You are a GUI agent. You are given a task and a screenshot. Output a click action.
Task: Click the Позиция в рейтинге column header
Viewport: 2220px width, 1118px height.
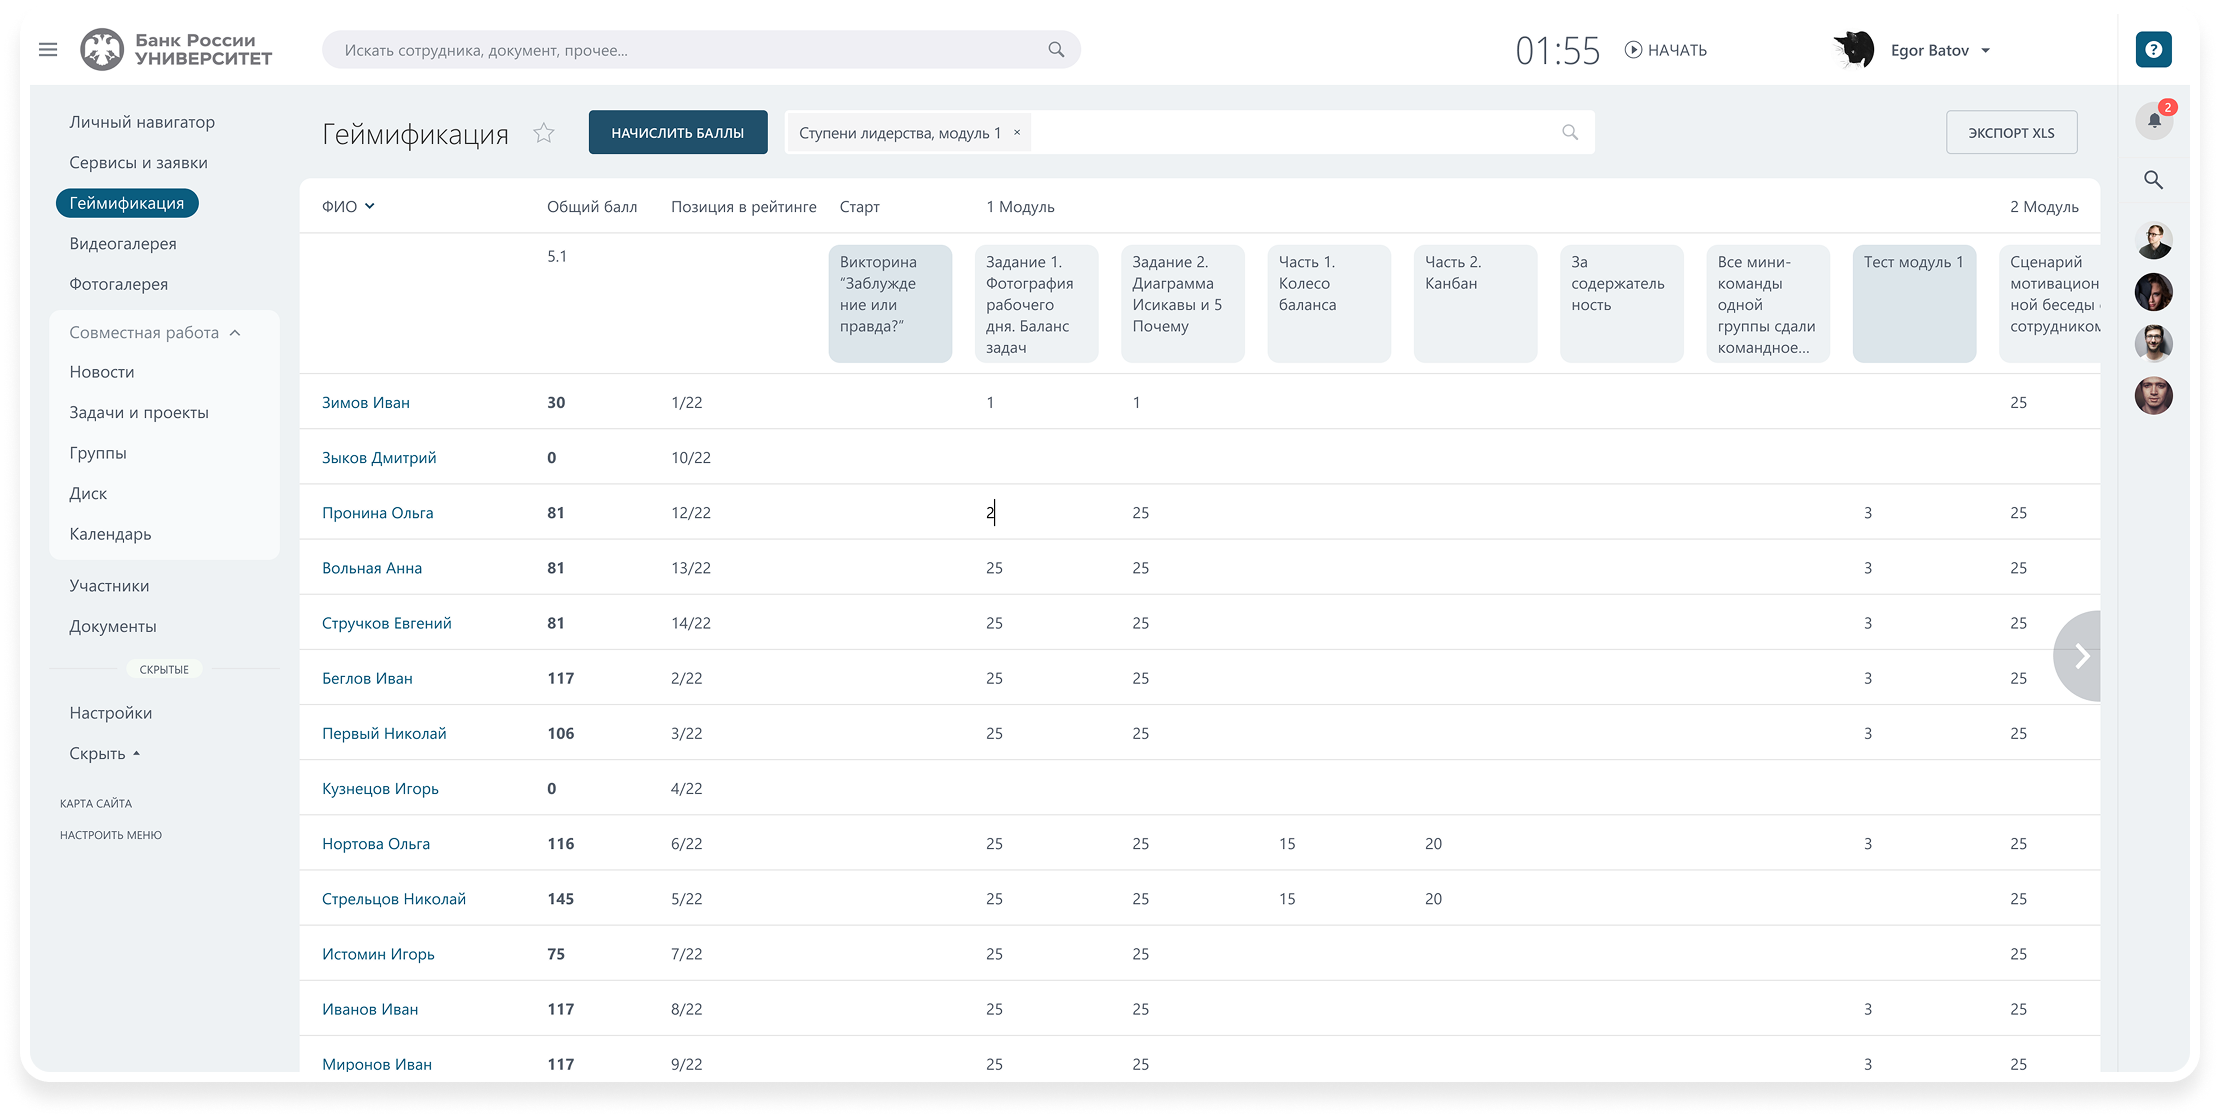point(744,207)
